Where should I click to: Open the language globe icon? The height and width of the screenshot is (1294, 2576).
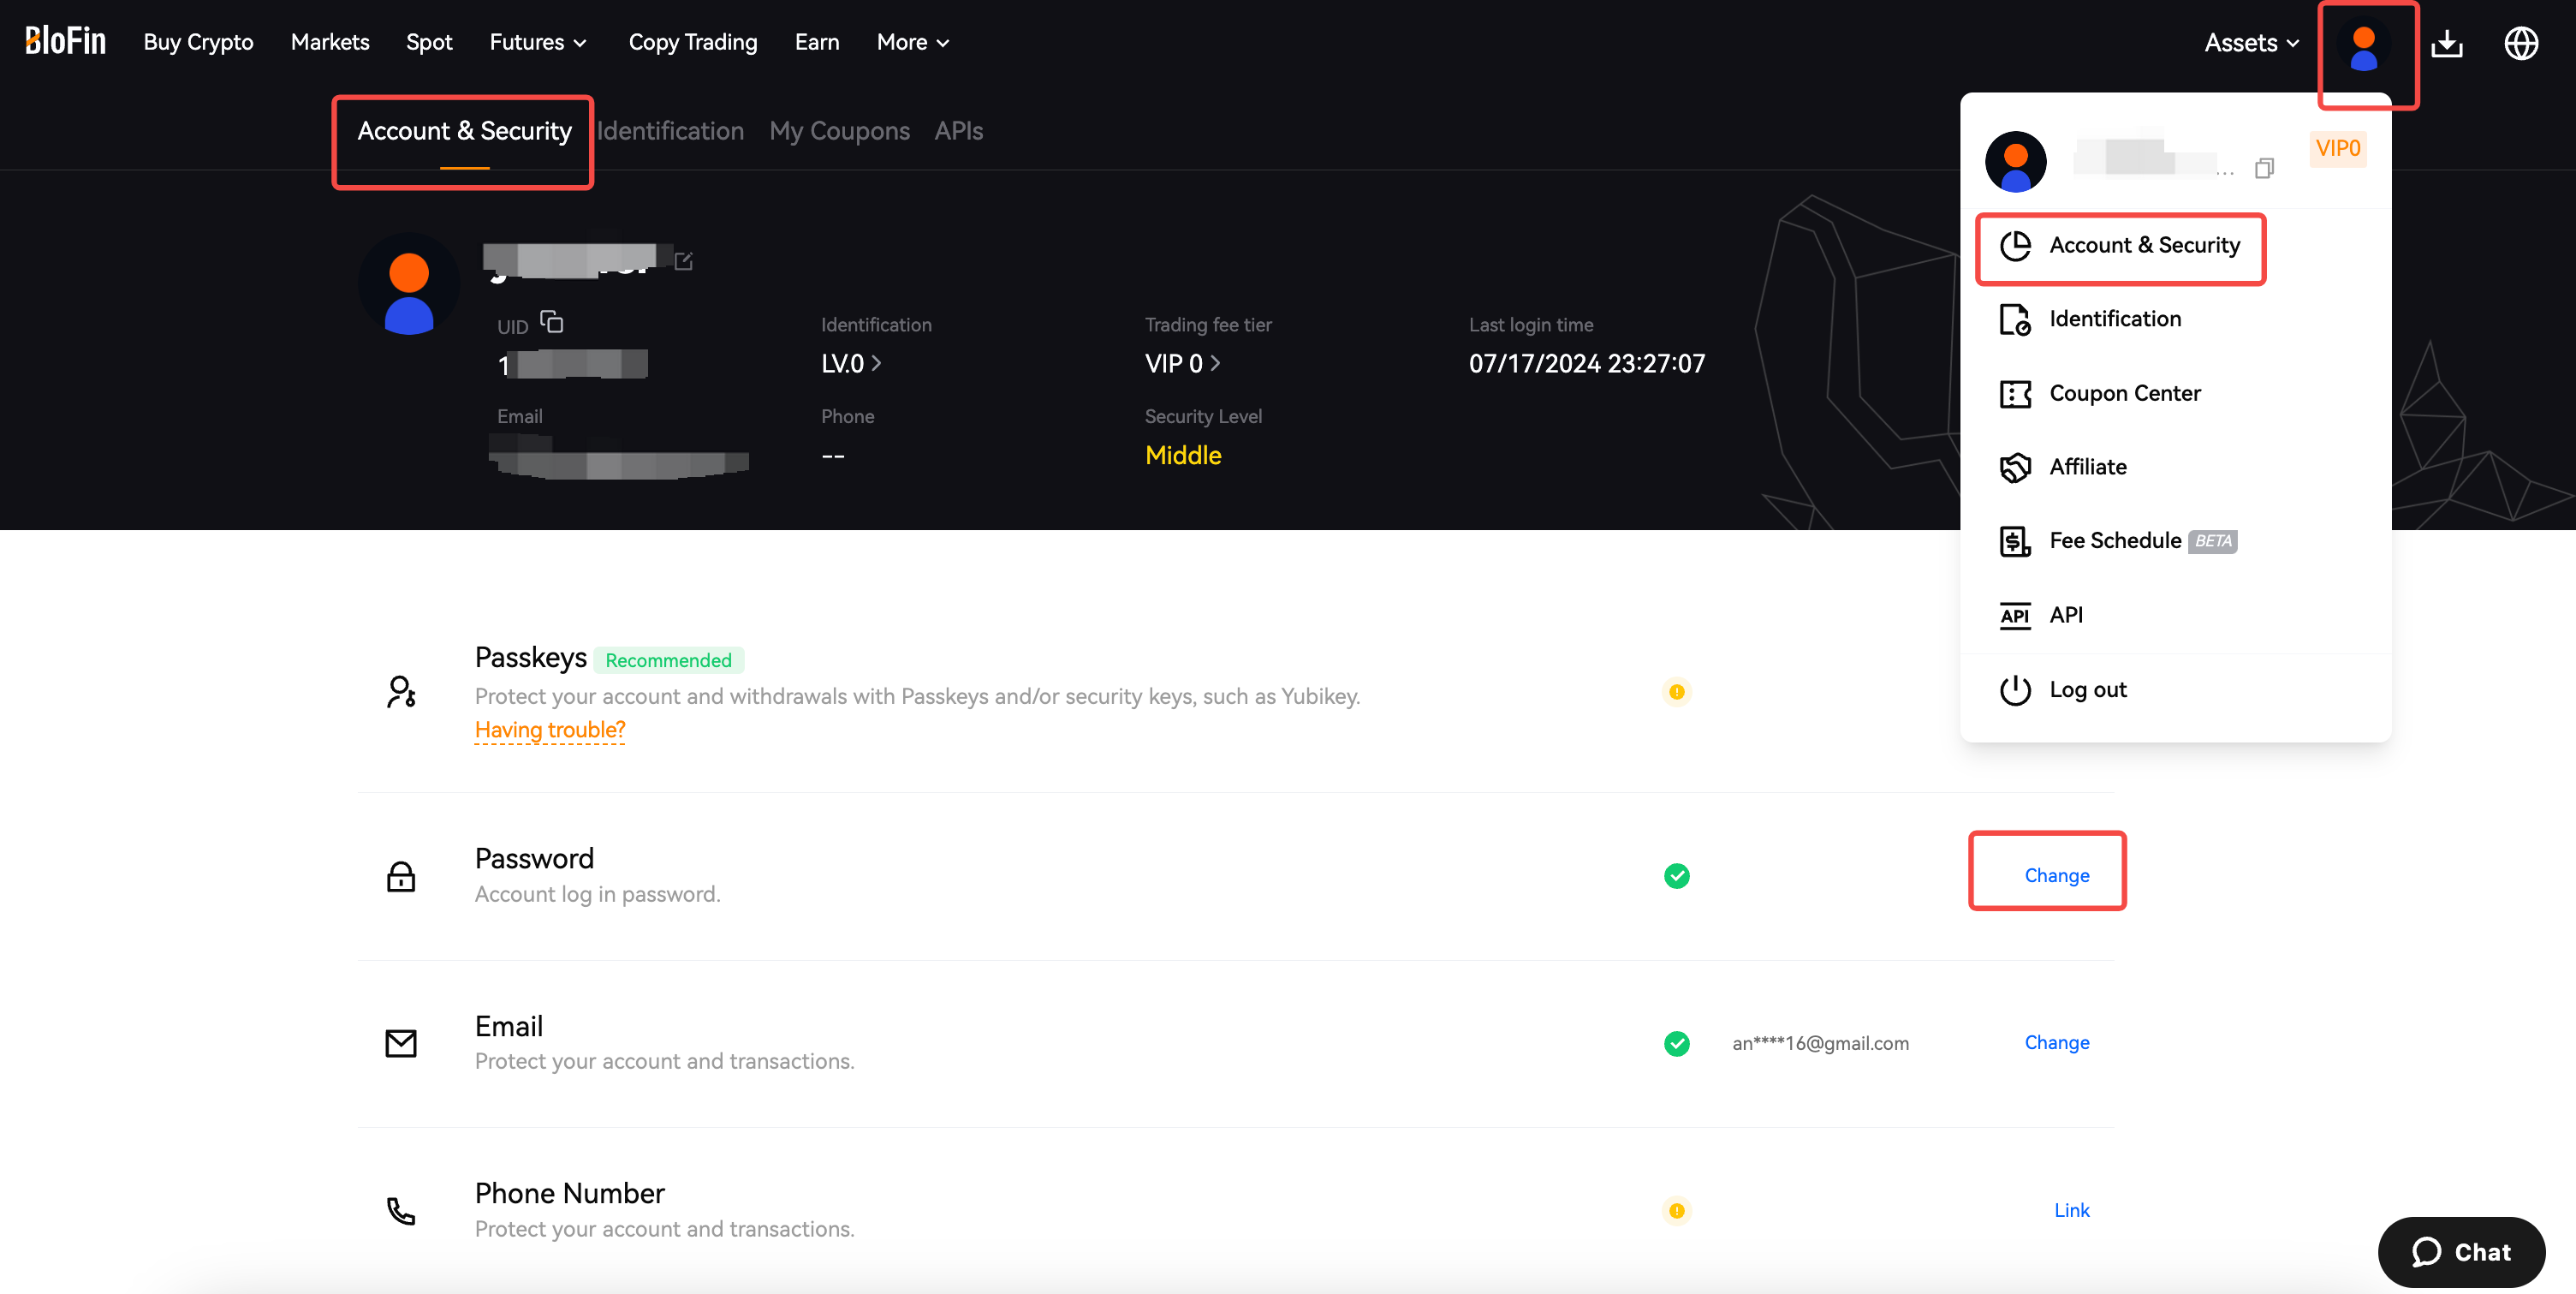(2521, 43)
